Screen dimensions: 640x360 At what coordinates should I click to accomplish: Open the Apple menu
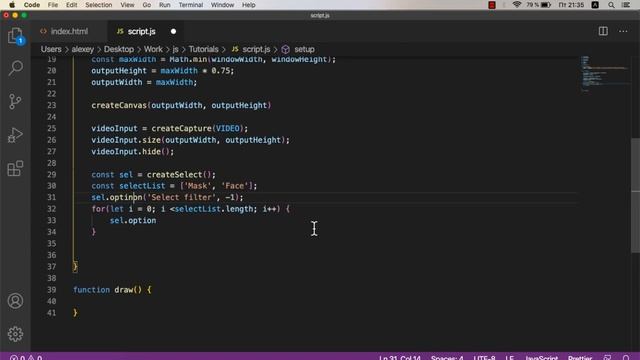pyautogui.click(x=12, y=5)
